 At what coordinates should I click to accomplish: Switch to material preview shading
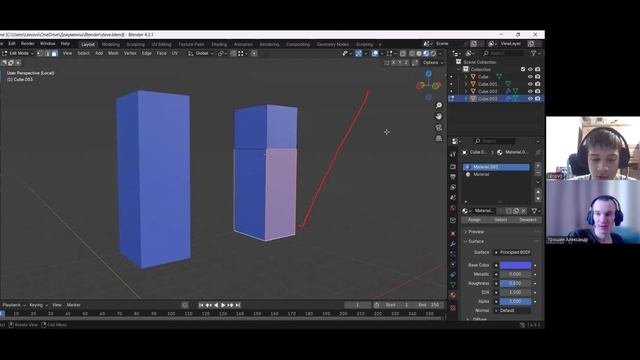click(x=426, y=53)
